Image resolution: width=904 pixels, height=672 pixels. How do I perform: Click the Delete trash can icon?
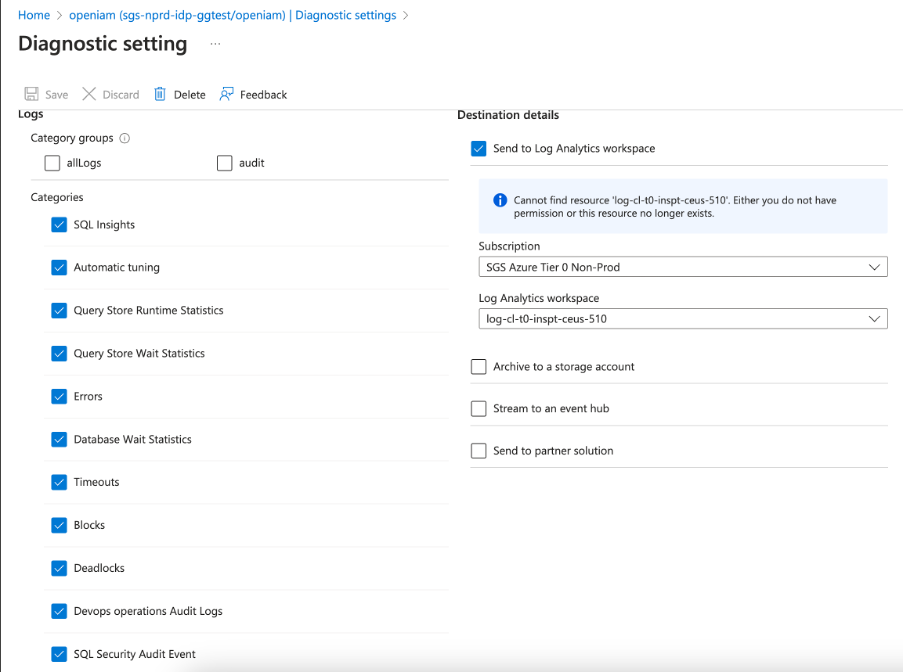[x=160, y=94]
